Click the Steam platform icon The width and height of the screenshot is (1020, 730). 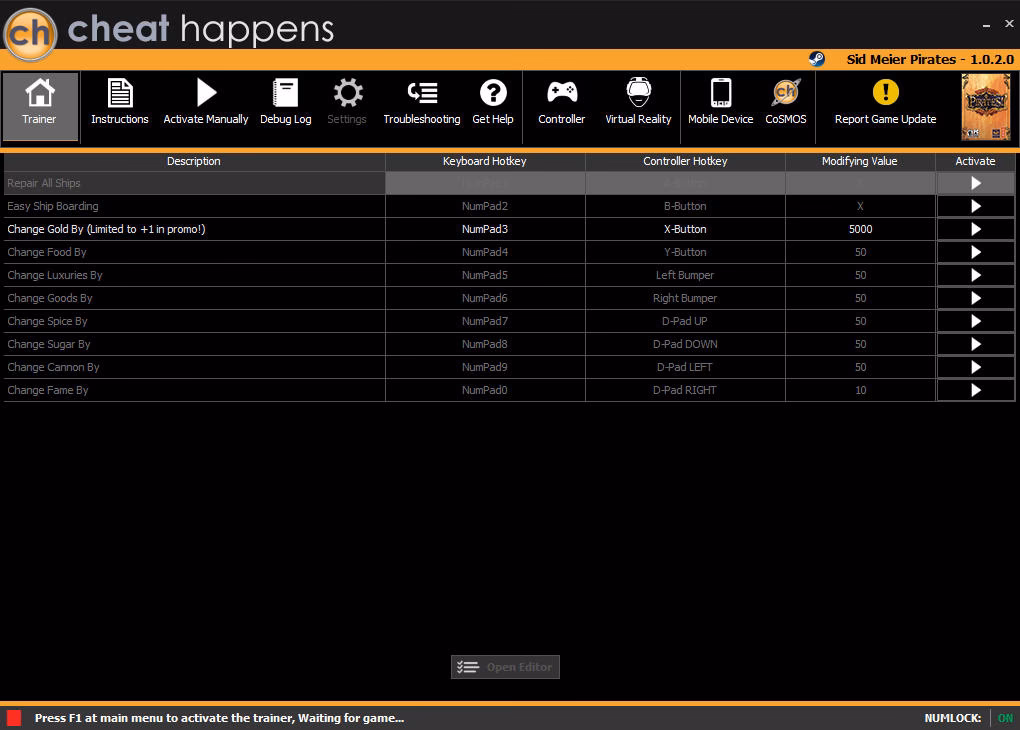(x=816, y=59)
